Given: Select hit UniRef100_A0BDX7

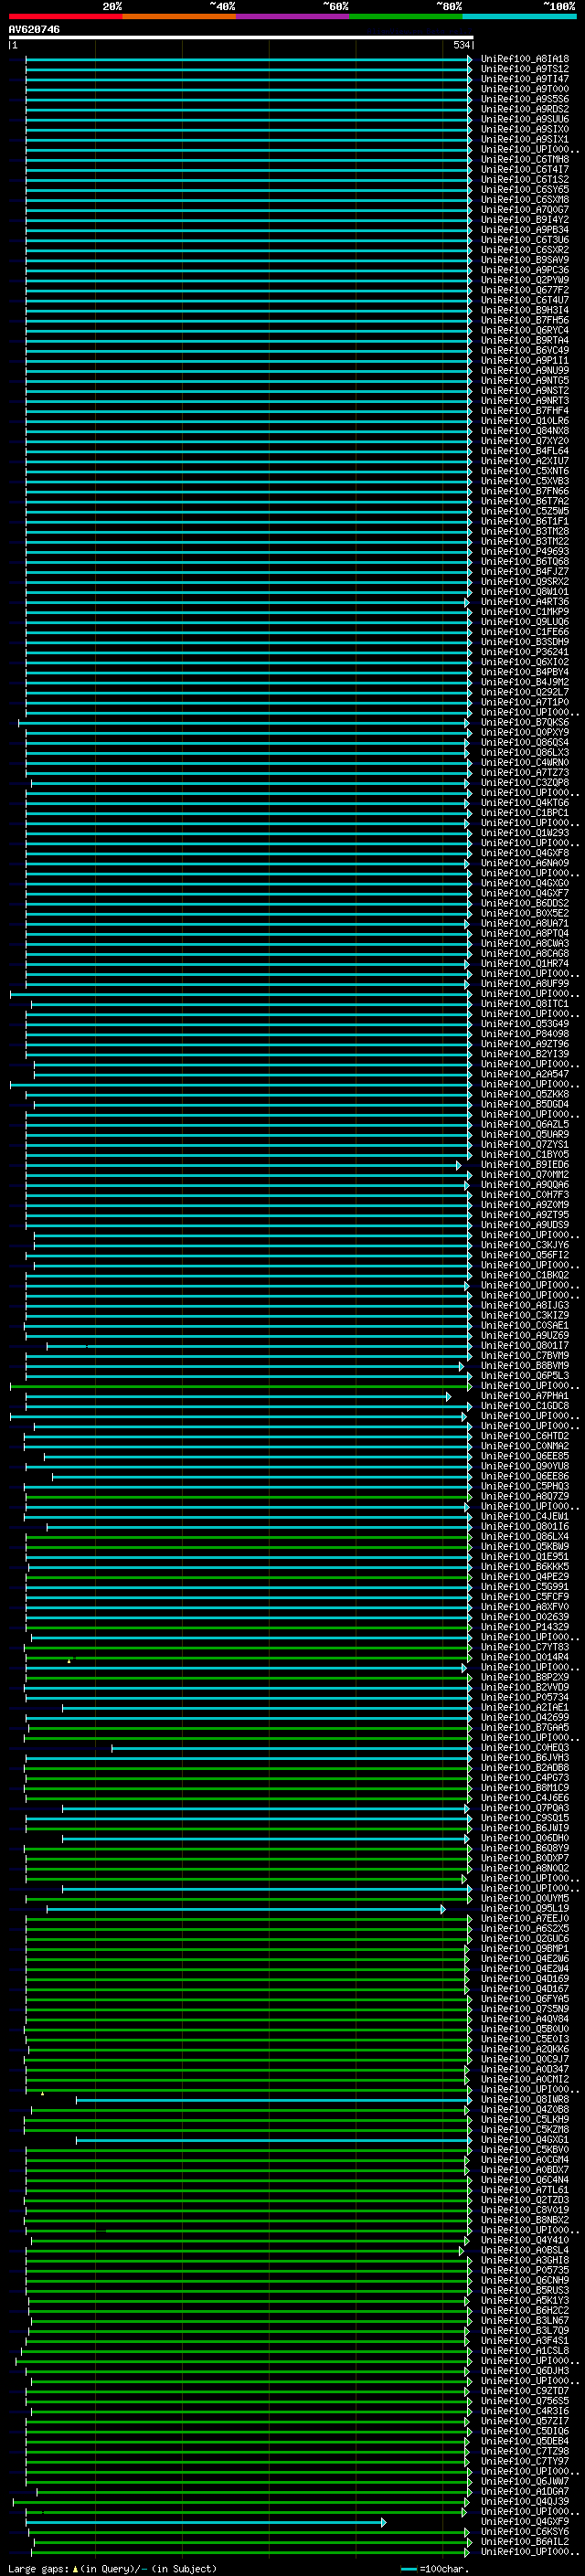Looking at the screenshot, I should coord(525,2171).
